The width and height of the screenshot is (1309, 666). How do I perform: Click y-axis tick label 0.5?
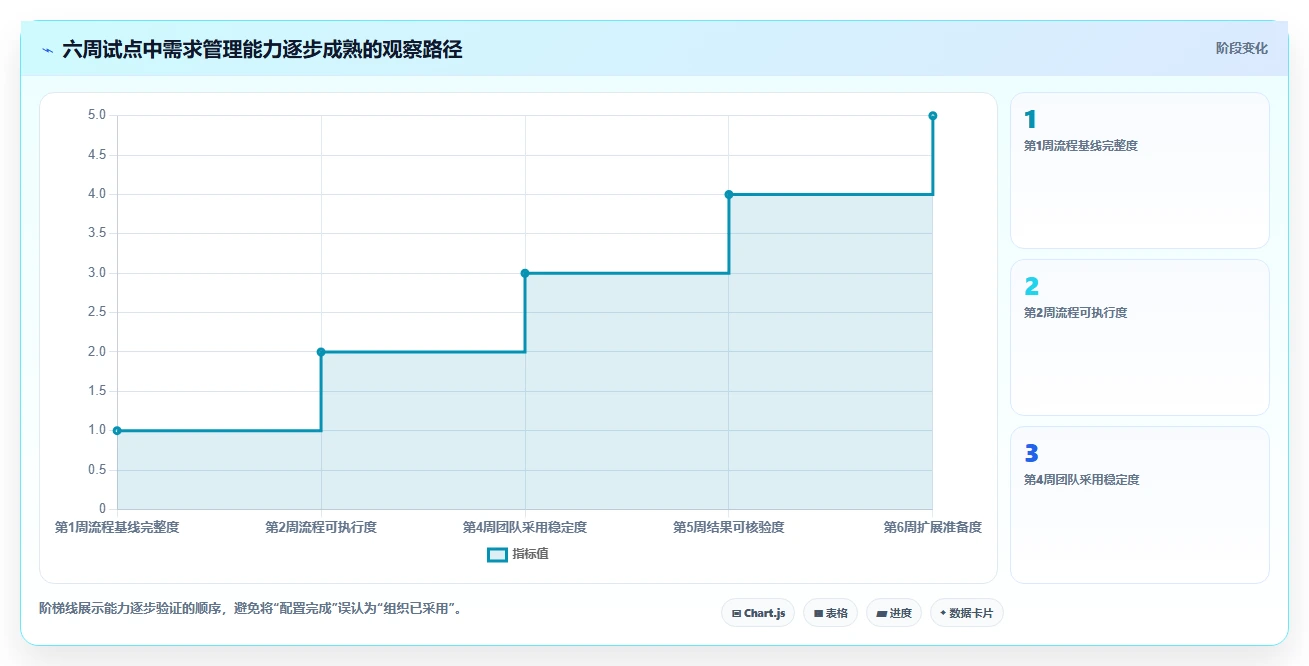[x=97, y=470]
